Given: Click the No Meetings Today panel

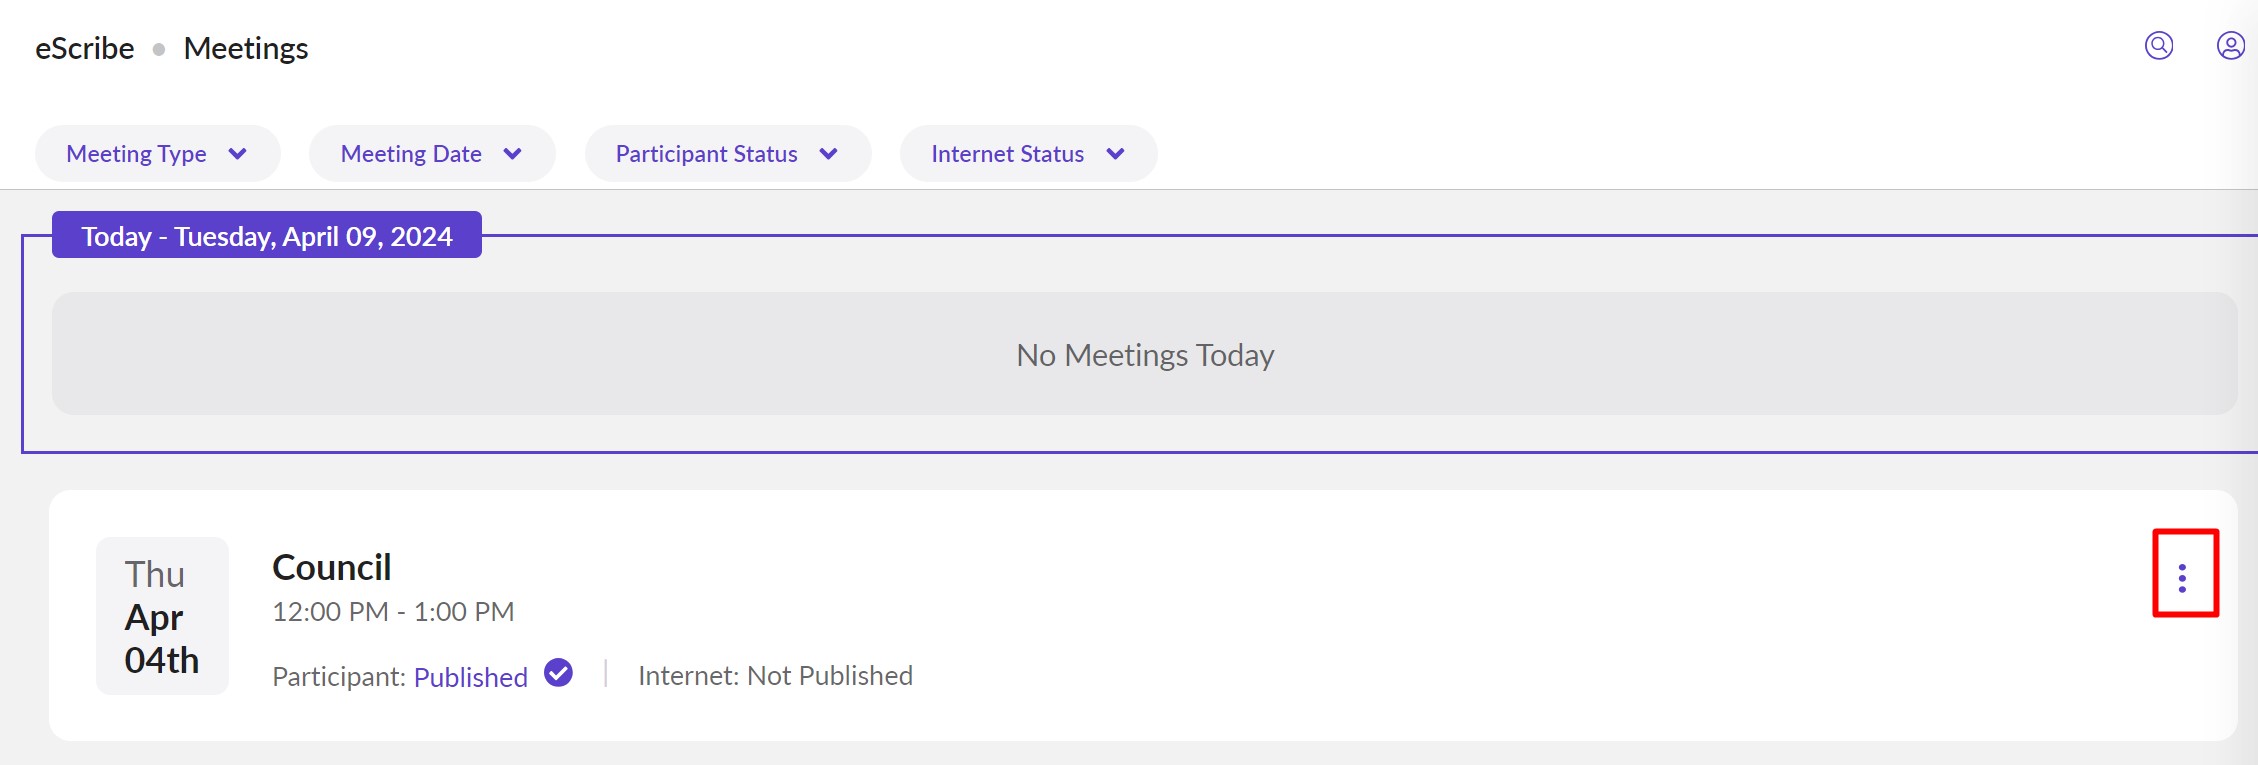Looking at the screenshot, I should pos(1144,354).
